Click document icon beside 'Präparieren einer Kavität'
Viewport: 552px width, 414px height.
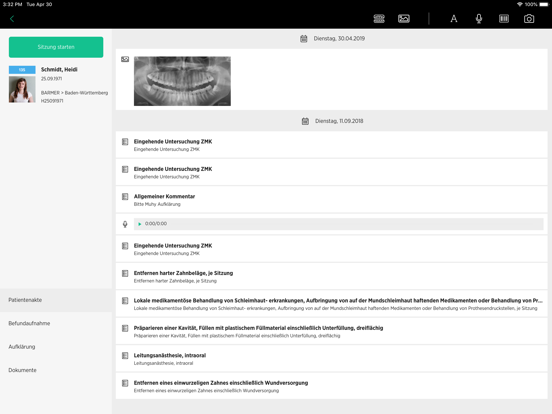125,328
